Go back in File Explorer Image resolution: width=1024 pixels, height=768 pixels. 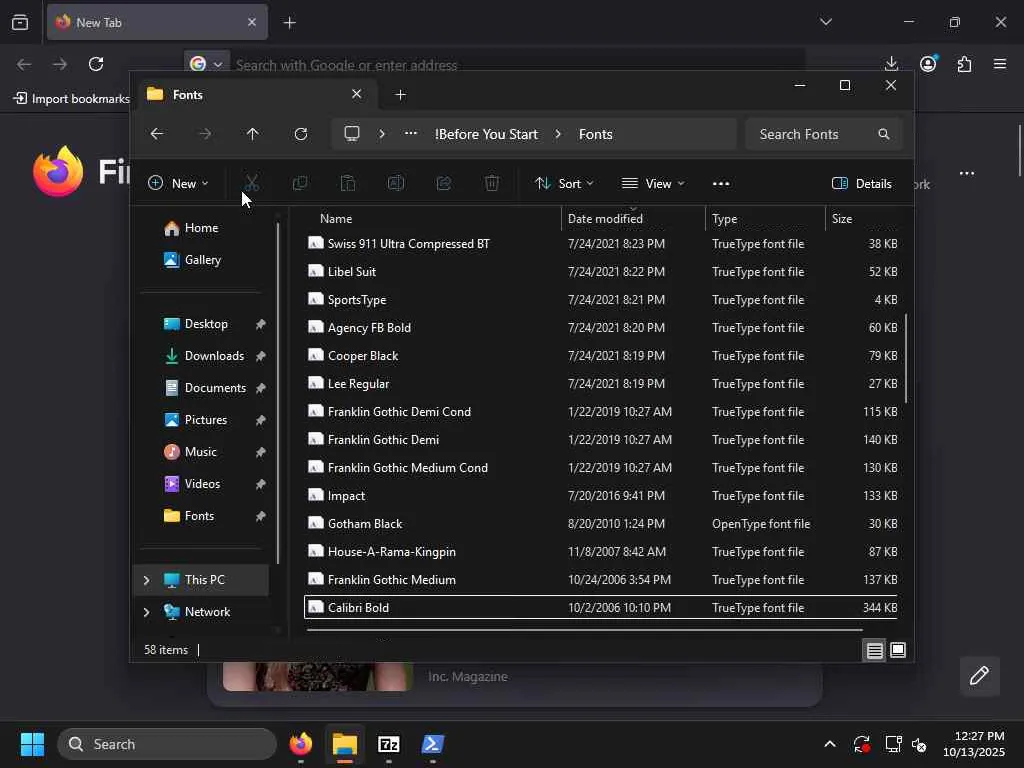pyautogui.click(x=156, y=134)
